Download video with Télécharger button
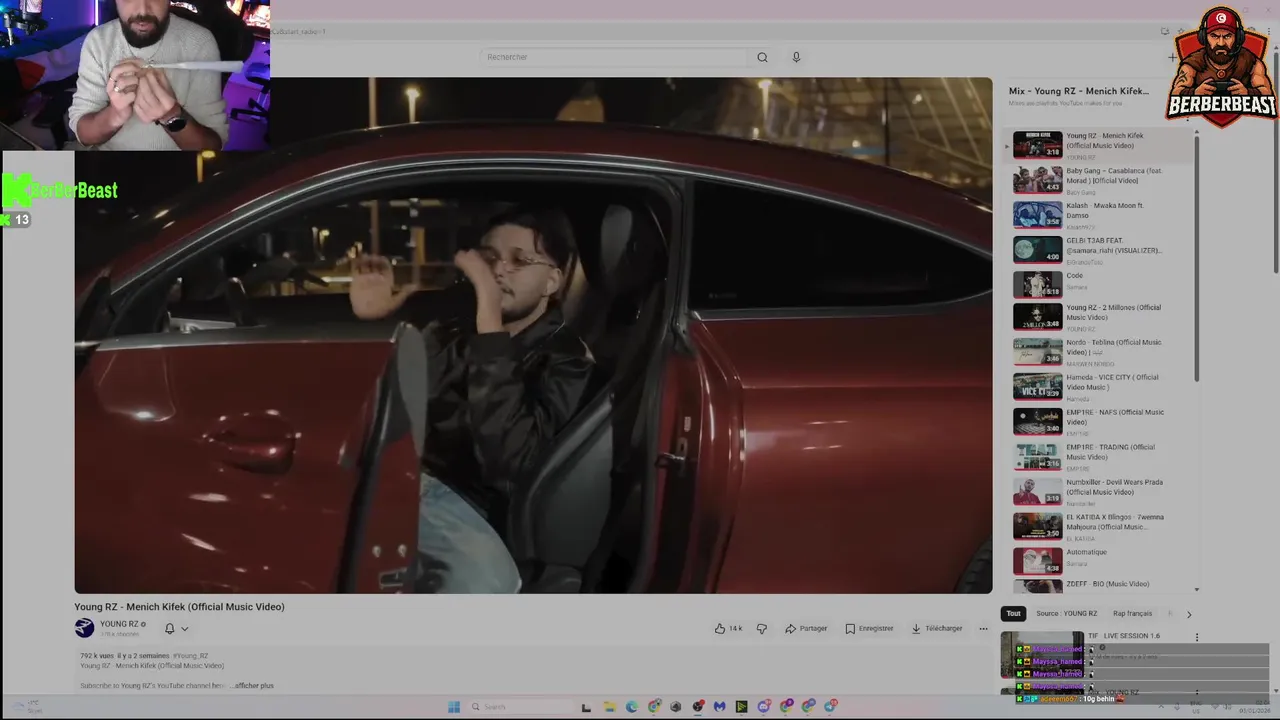The width and height of the screenshot is (1280, 720). [x=937, y=628]
